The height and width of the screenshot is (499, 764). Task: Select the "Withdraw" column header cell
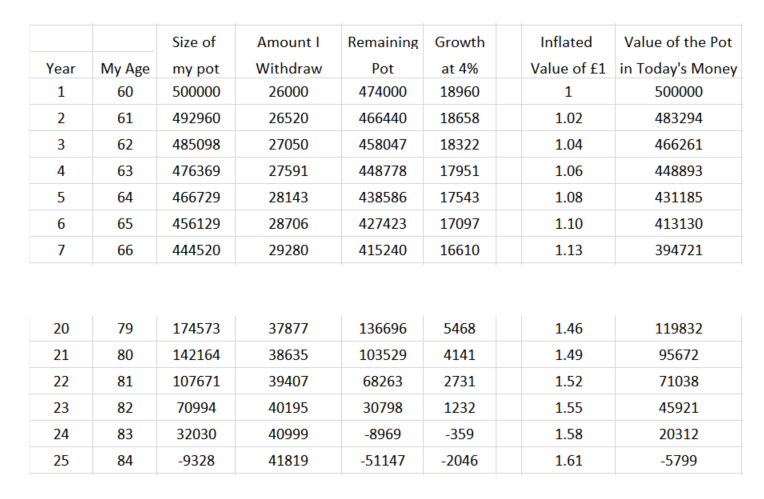(287, 69)
